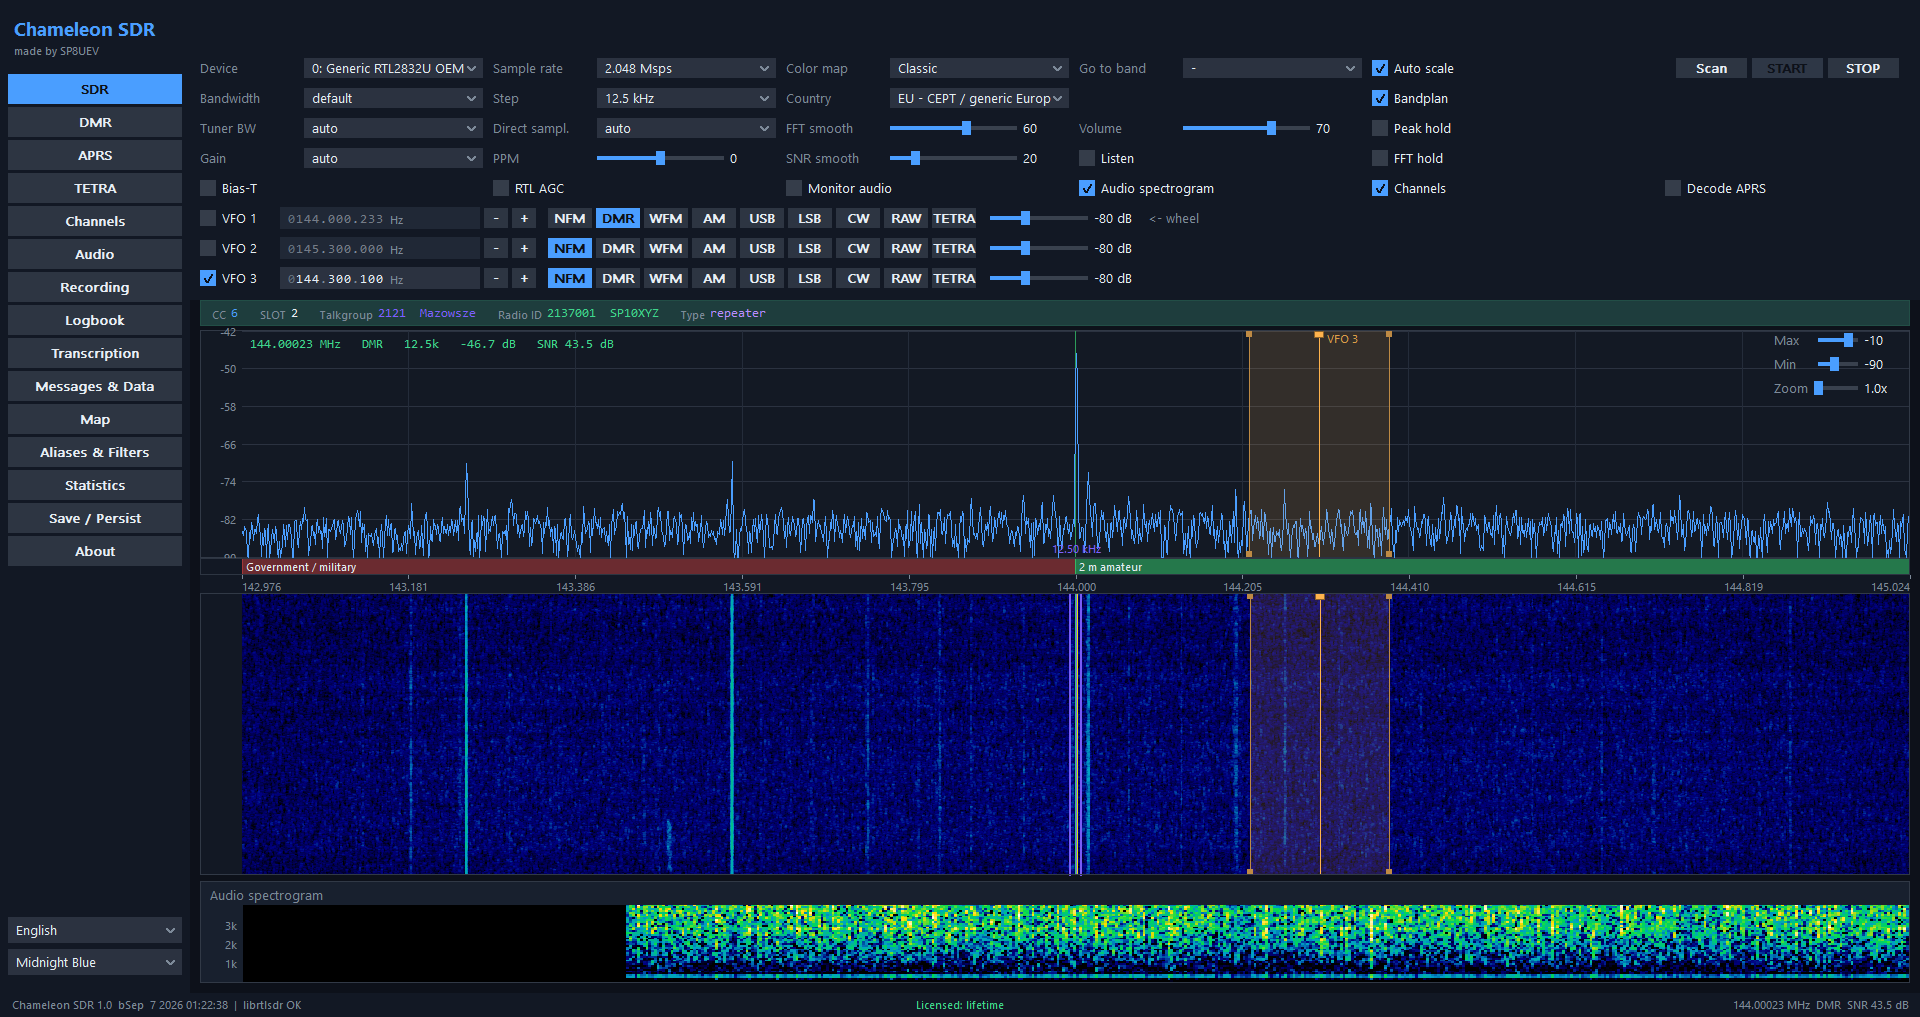Toggle the Bandplan checkbox

(1380, 98)
